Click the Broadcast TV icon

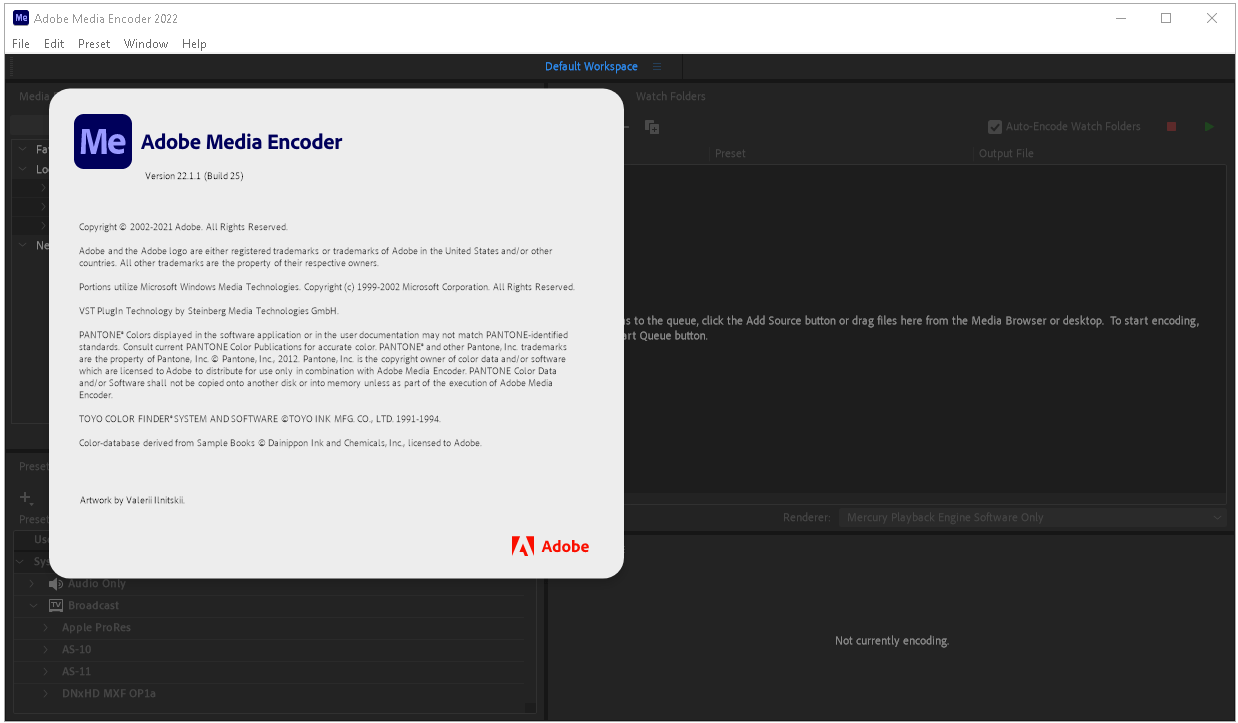56,606
